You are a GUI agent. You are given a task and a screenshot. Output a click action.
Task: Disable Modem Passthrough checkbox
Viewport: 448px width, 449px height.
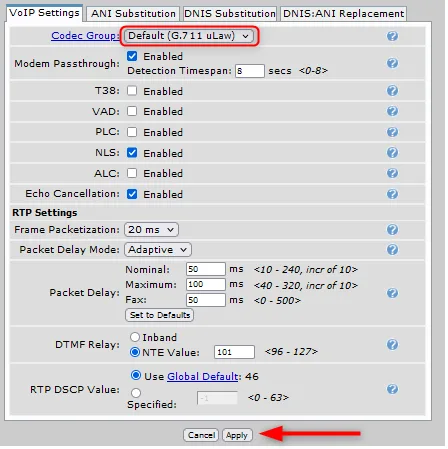pyautogui.click(x=132, y=56)
